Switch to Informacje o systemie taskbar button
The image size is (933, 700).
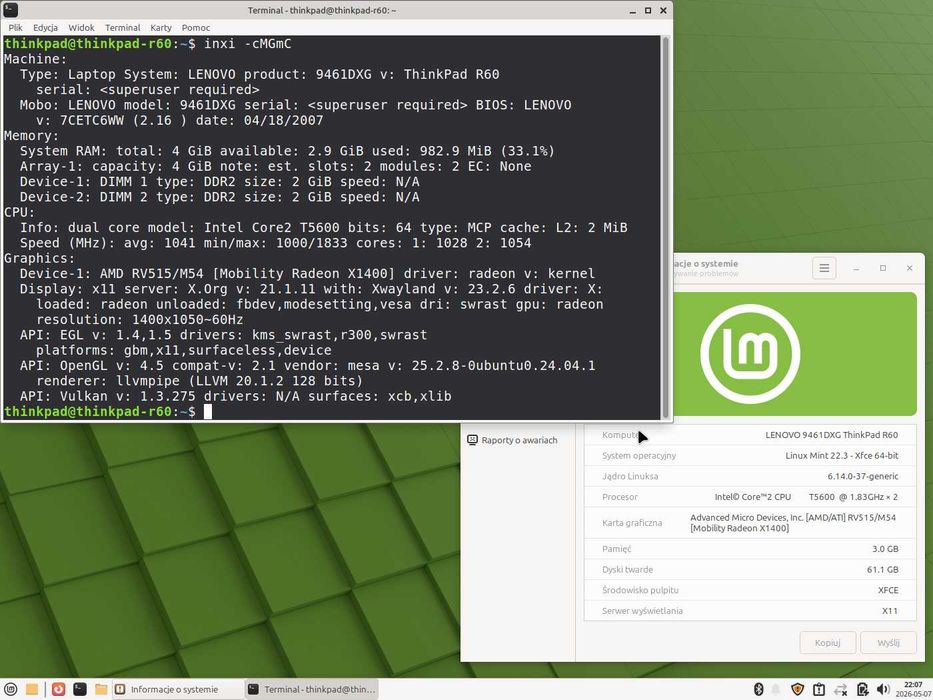(x=177, y=689)
